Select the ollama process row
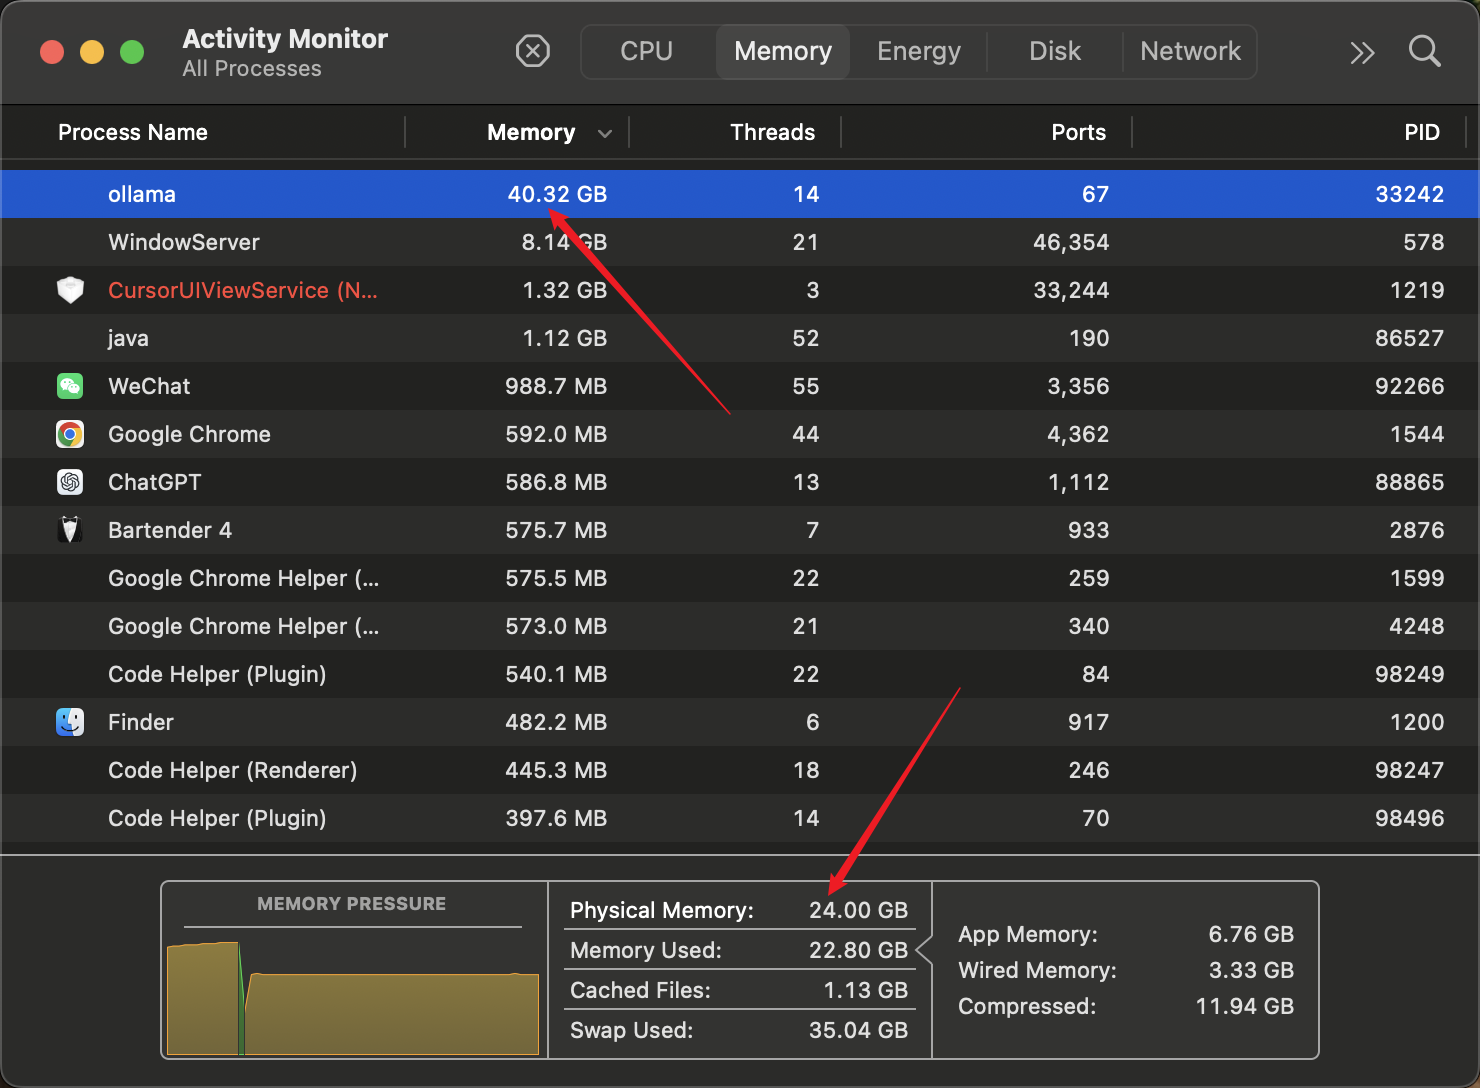The image size is (1480, 1088). pos(740,194)
